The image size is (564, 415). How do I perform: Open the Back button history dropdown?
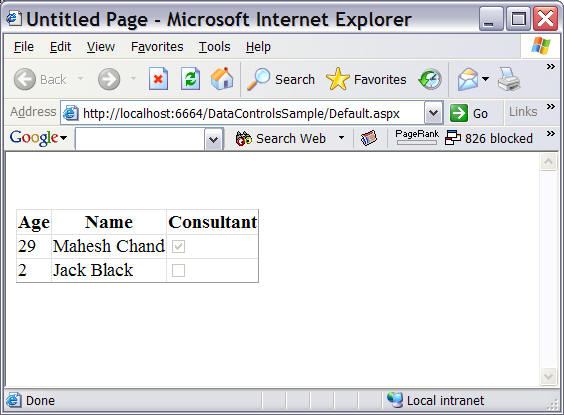pos(81,78)
